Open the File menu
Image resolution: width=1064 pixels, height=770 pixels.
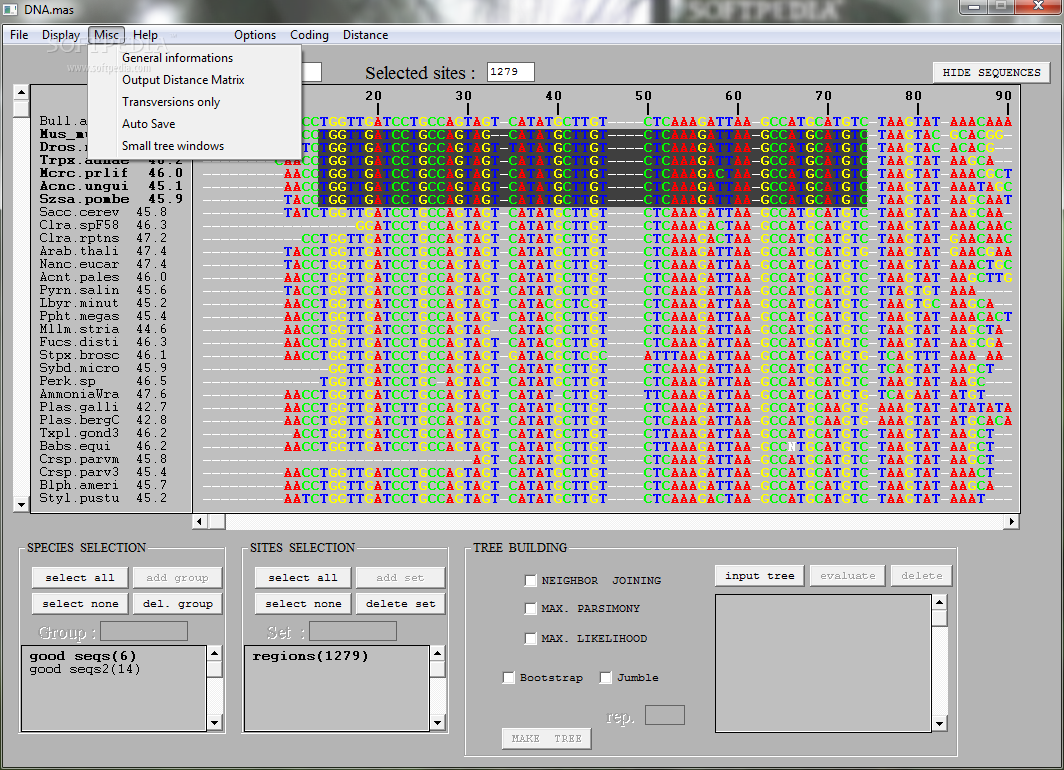click(x=19, y=35)
